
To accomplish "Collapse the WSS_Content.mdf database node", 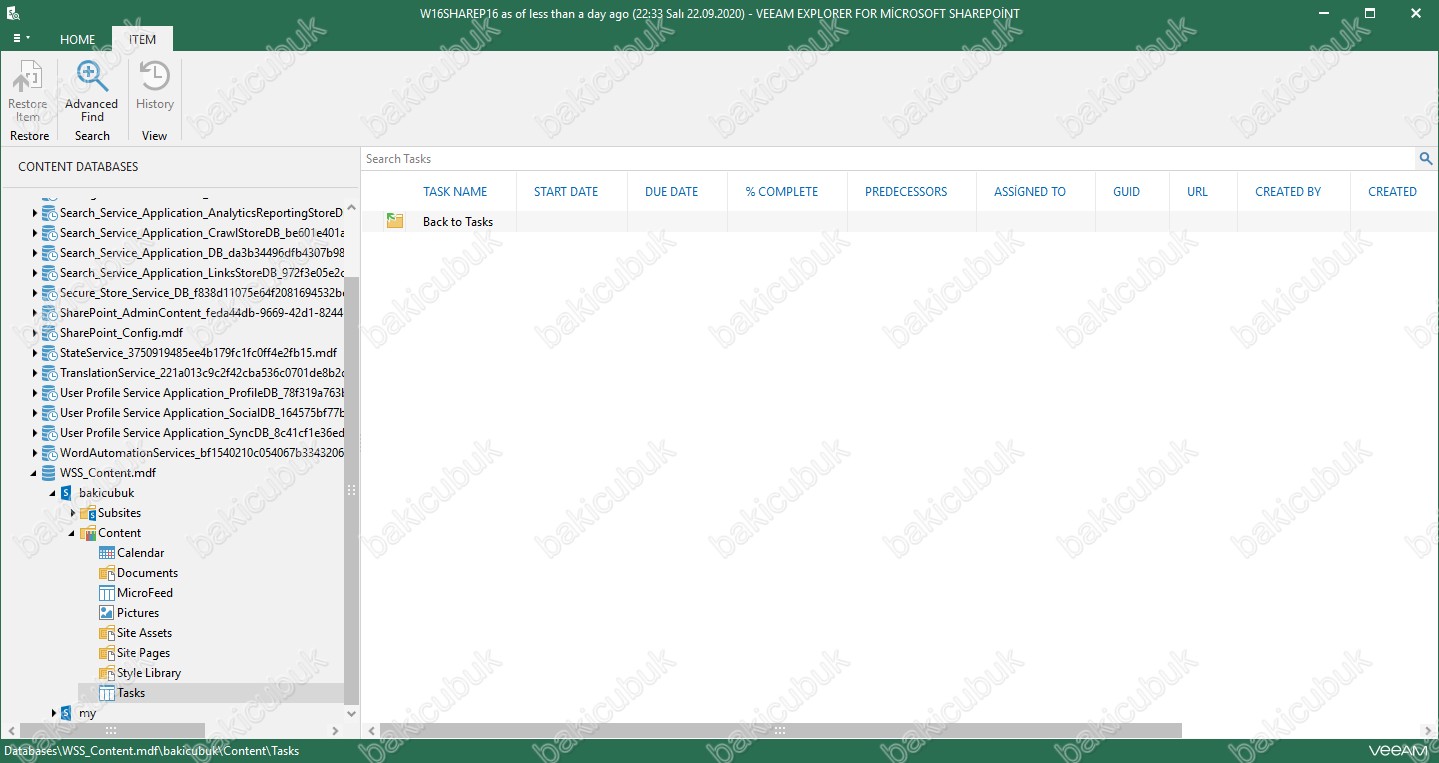I will coord(35,473).
